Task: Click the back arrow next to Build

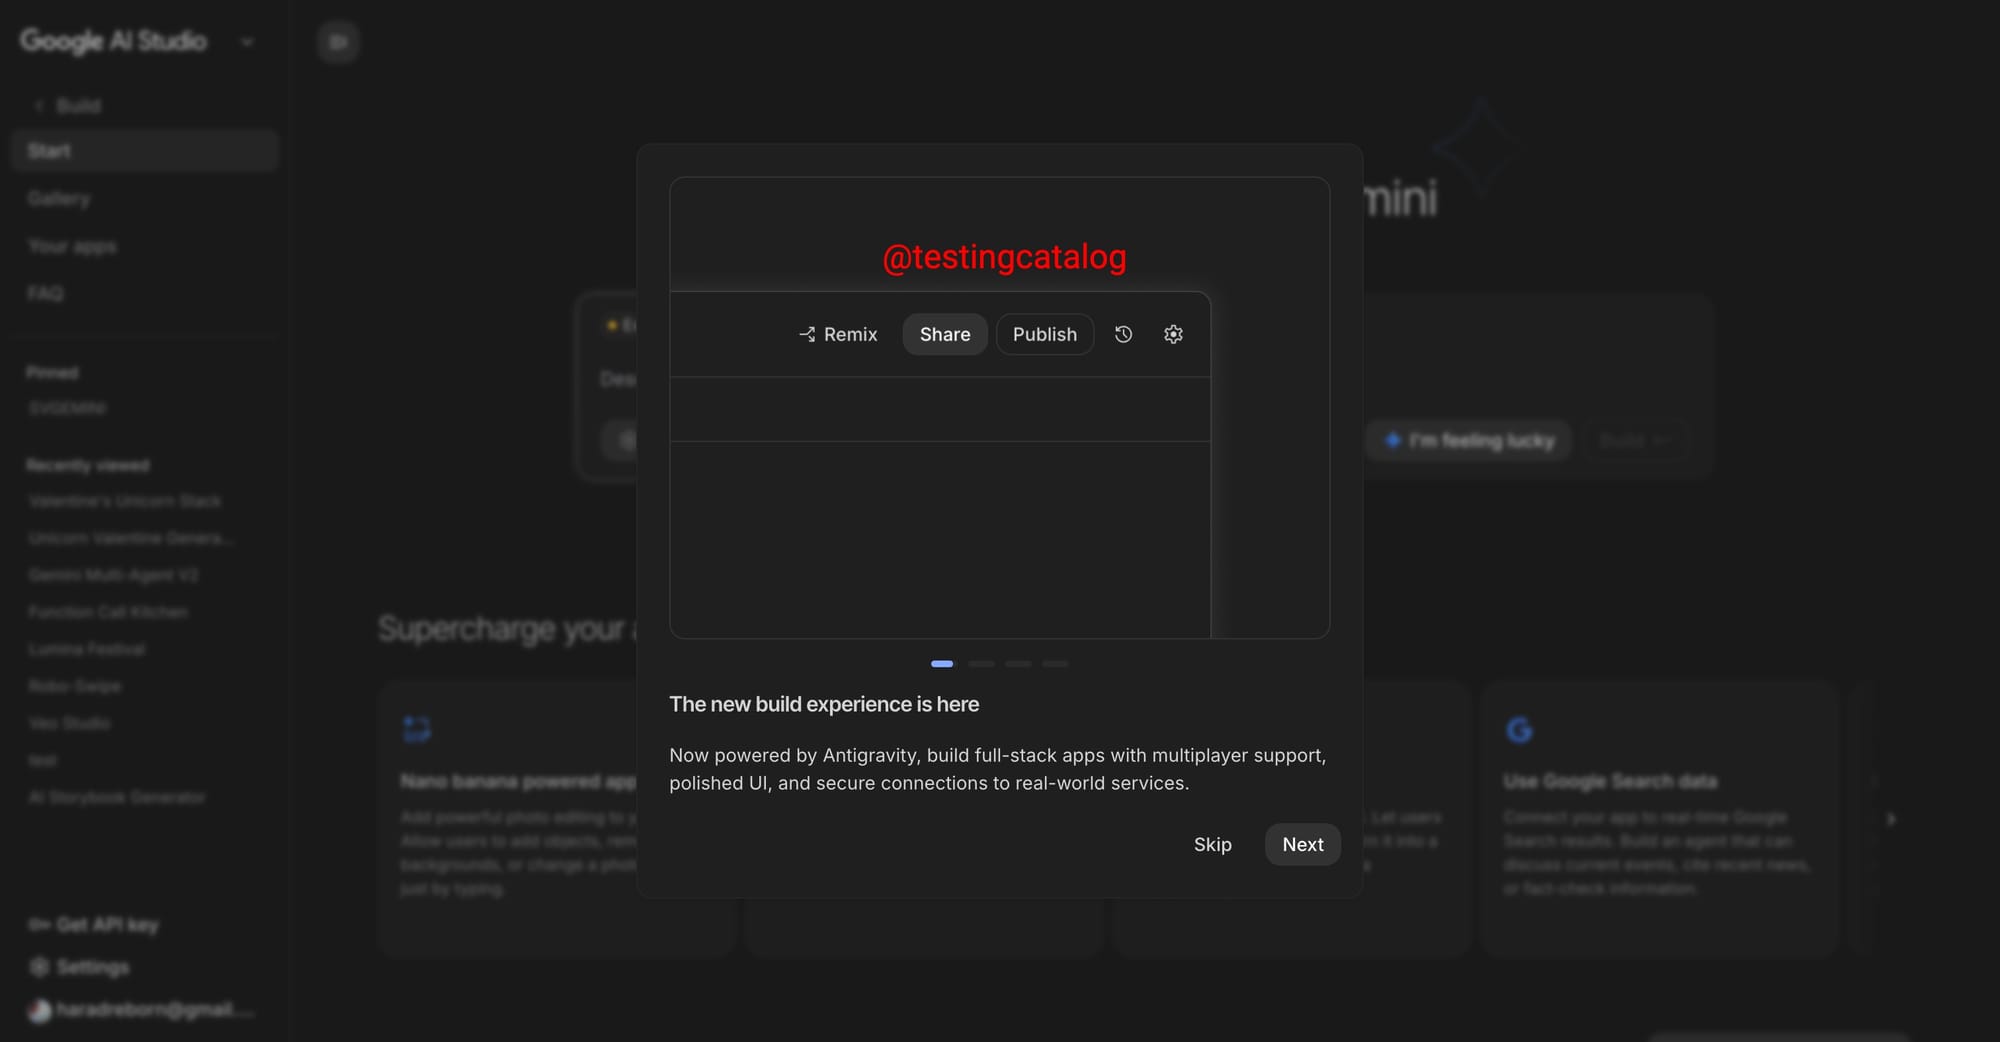Action: [38, 104]
